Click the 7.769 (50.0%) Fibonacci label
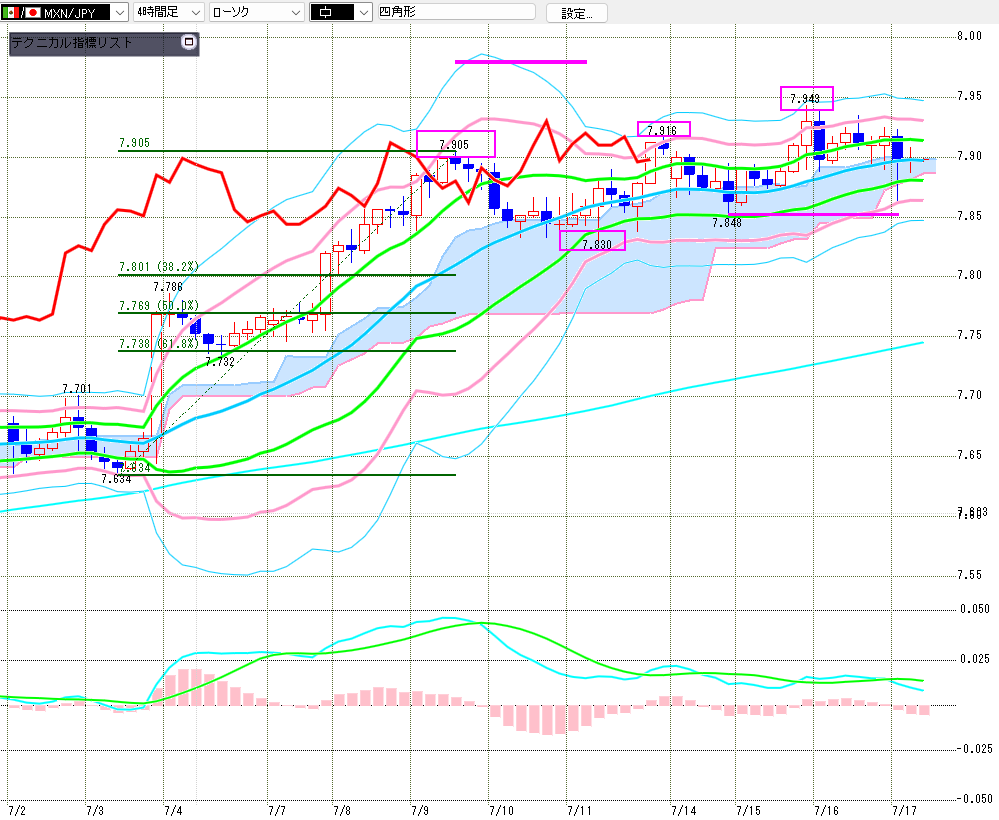The image size is (999, 820). click(159, 306)
